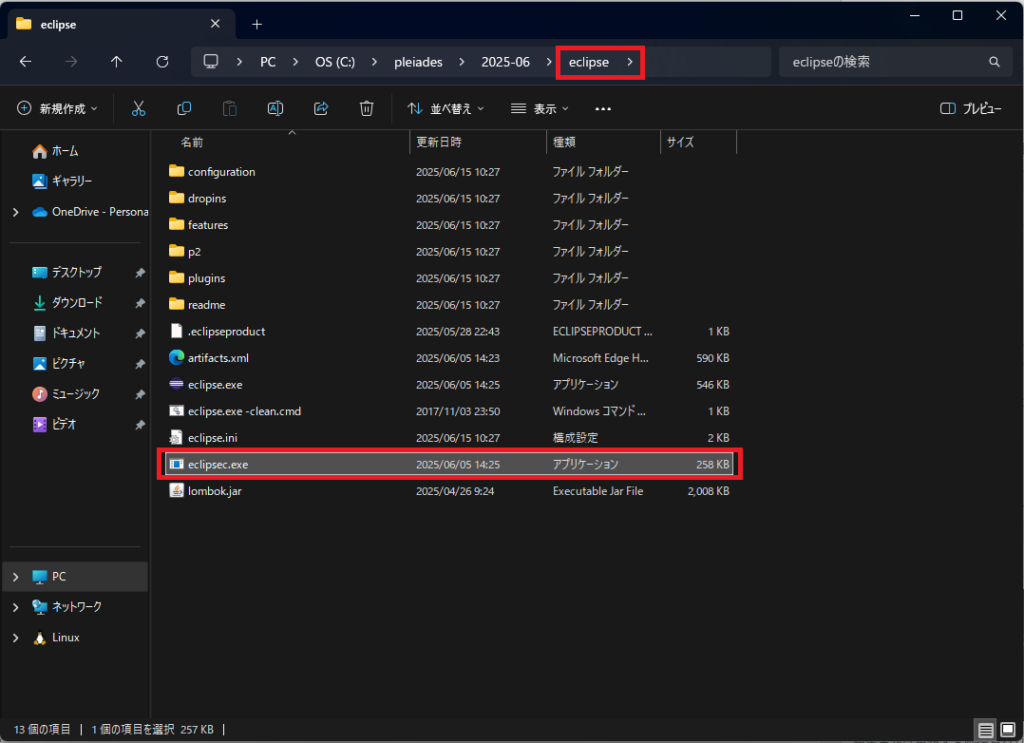1024x743 pixels.
Task: Toggle the プレビュー preview pane
Action: [x=970, y=108]
